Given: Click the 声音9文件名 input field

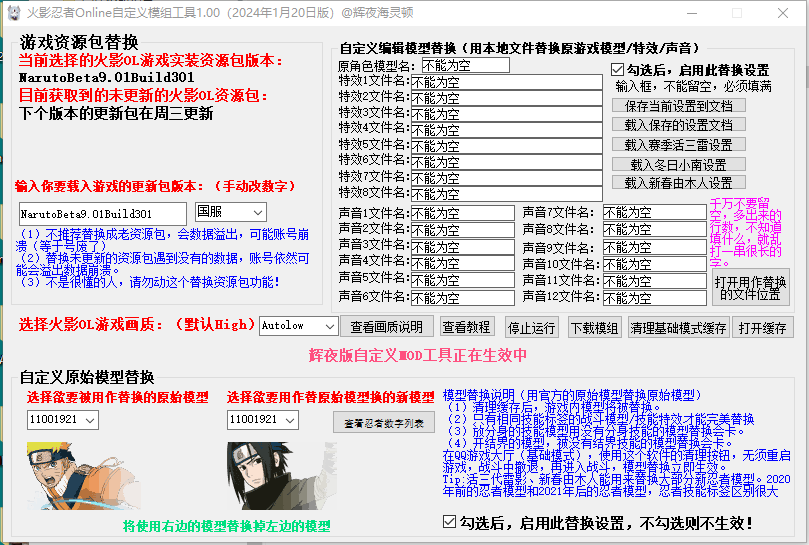Looking at the screenshot, I should pos(655,247).
